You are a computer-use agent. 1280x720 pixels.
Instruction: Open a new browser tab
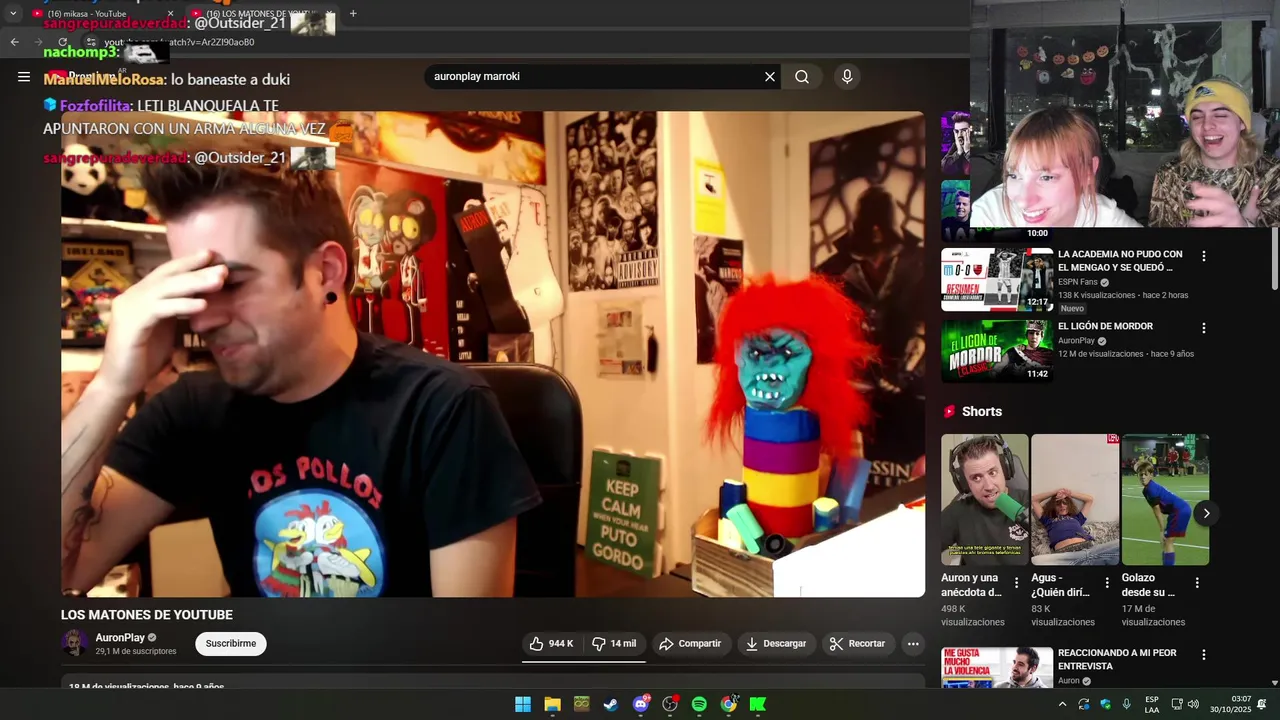coord(353,13)
